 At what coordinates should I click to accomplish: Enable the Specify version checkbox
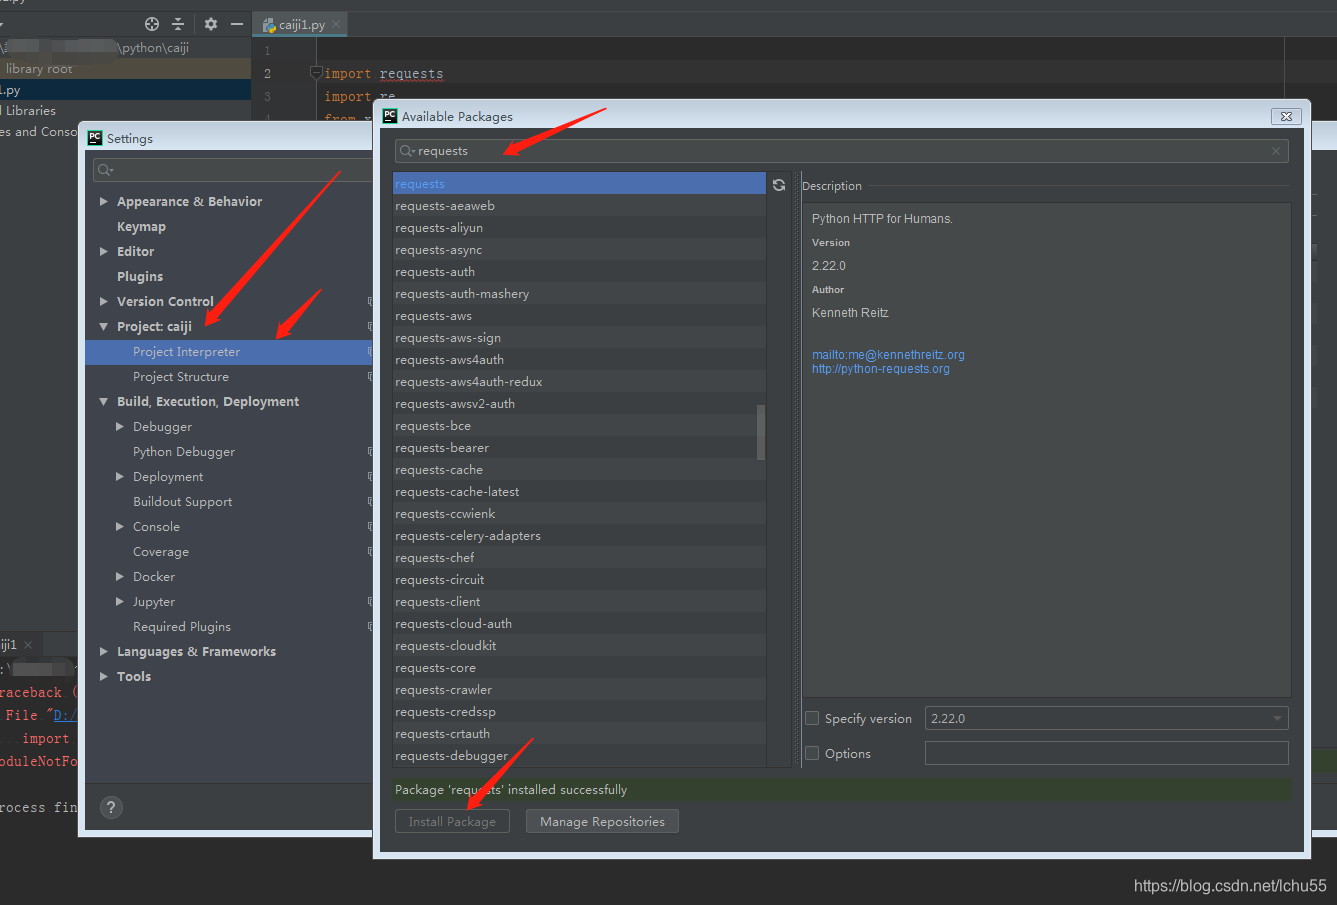click(812, 718)
